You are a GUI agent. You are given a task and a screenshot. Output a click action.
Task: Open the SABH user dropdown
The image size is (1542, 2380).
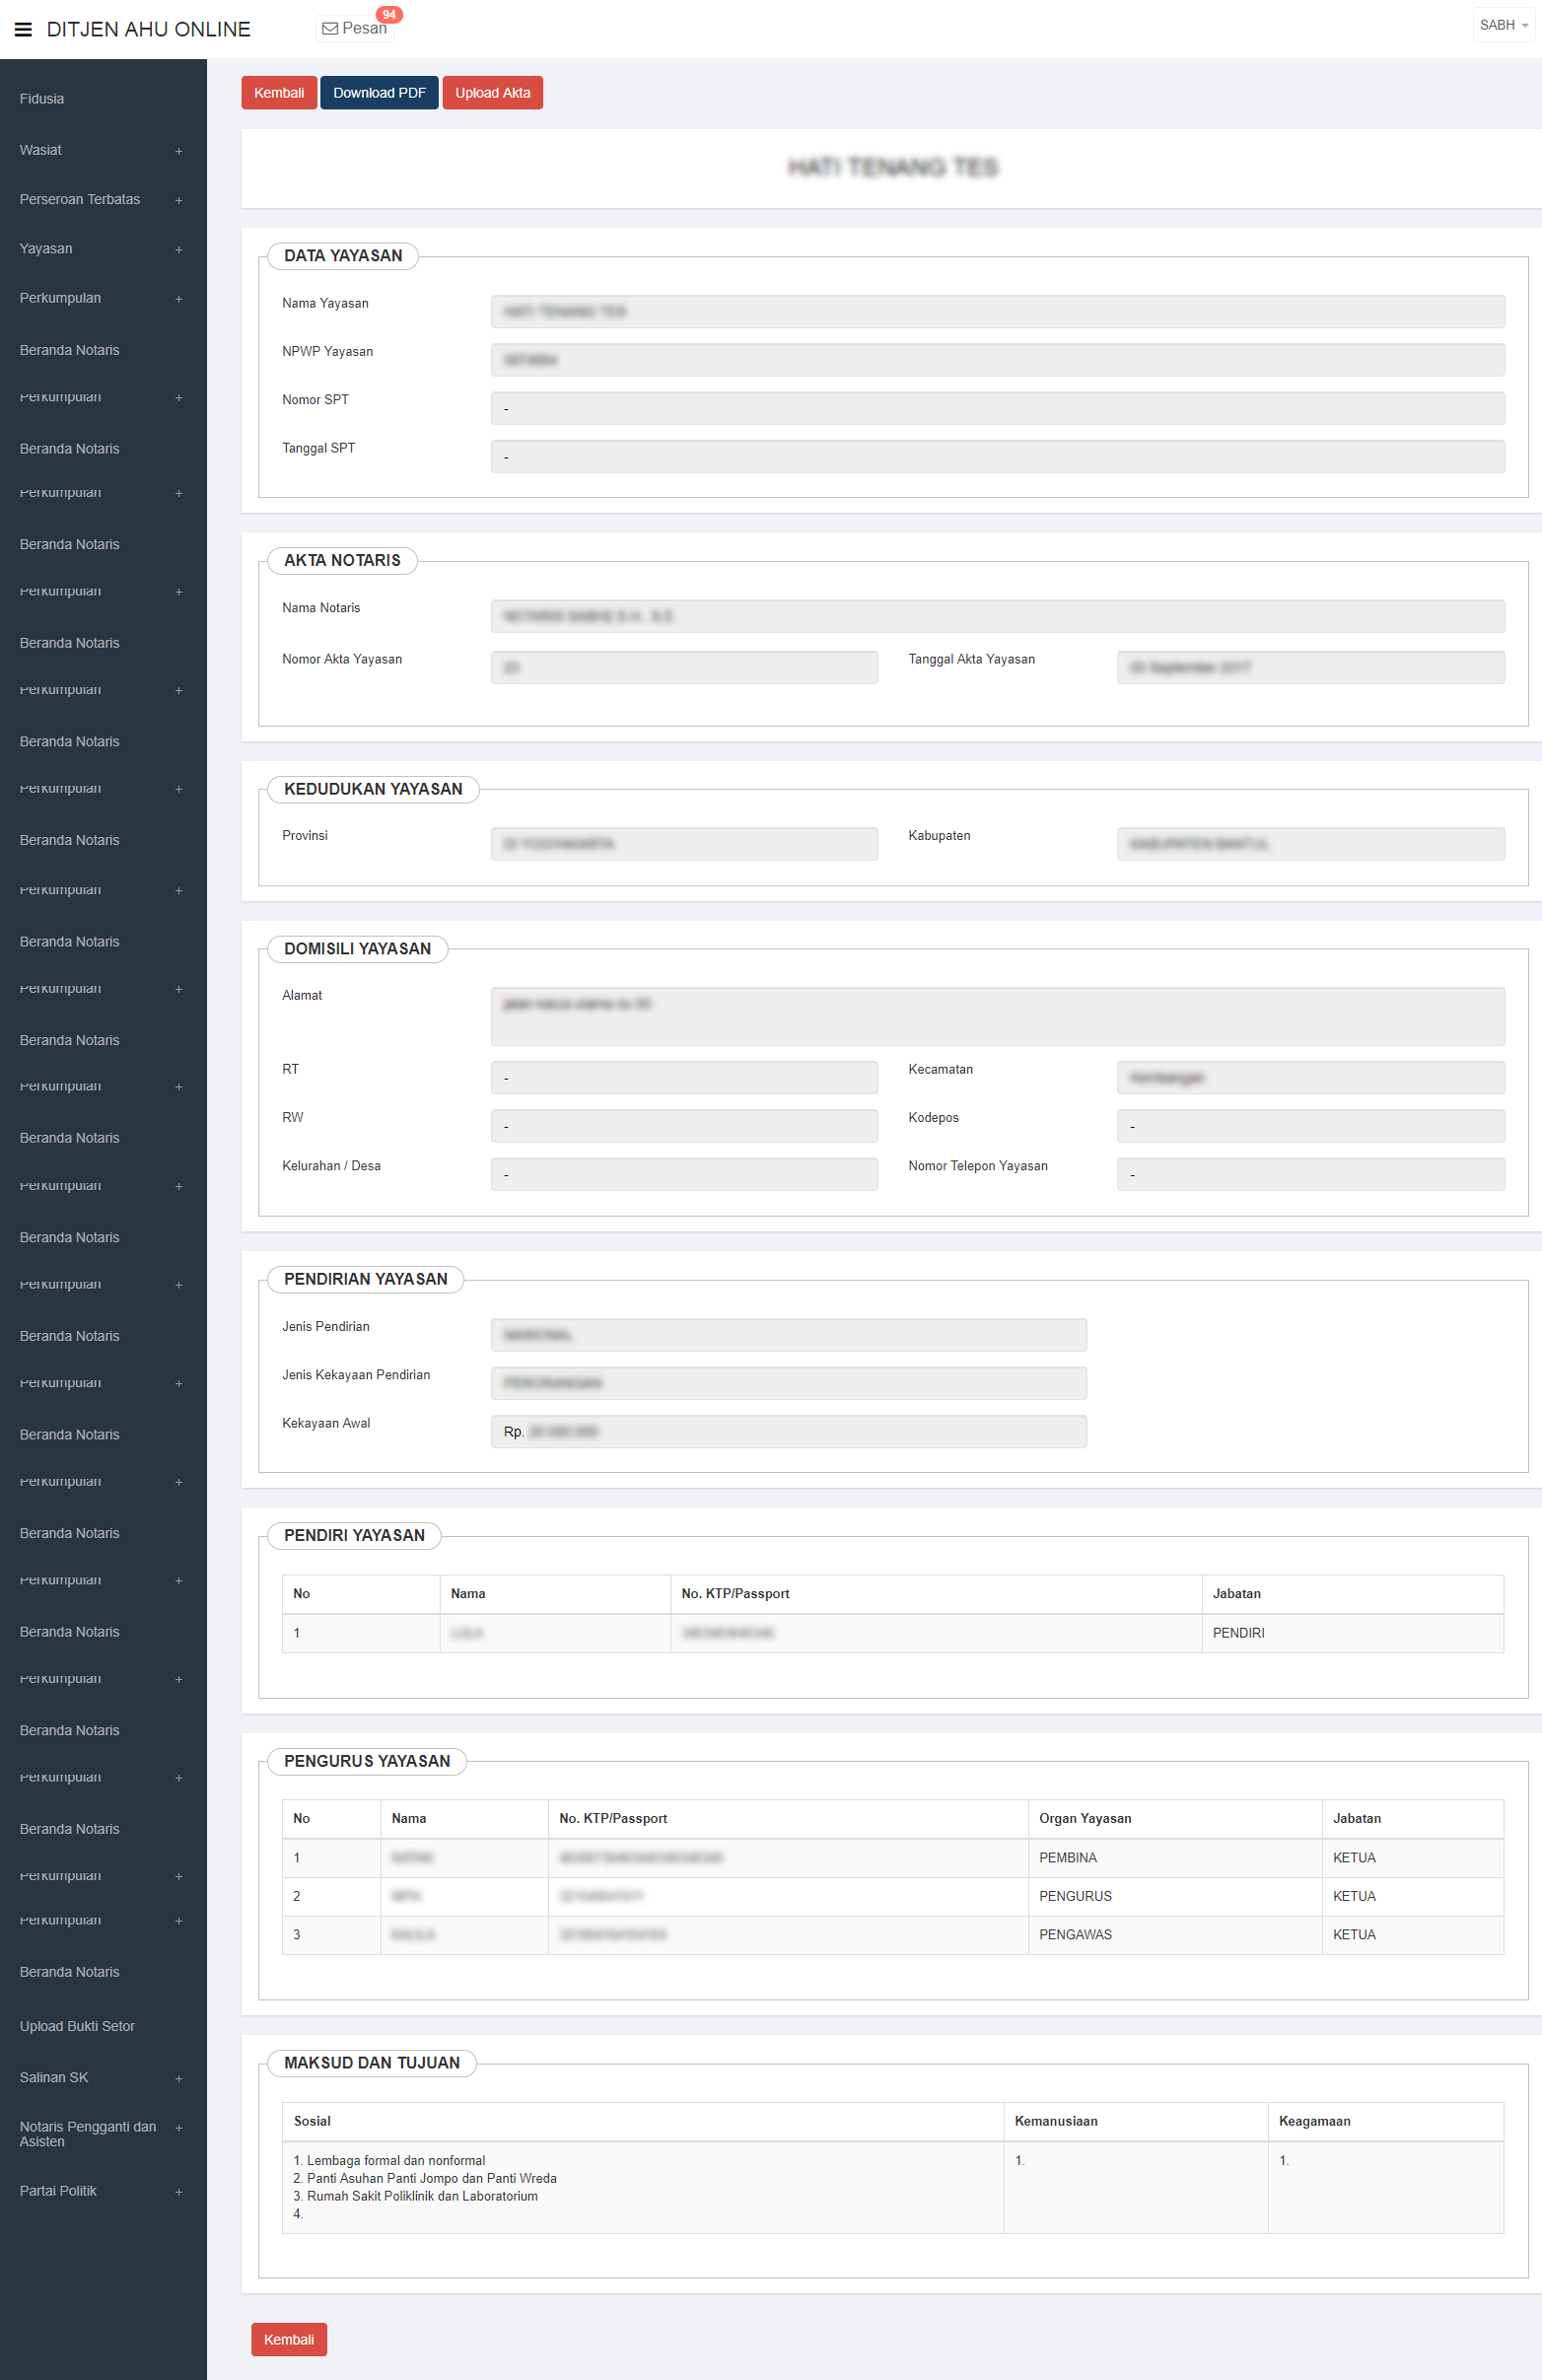click(1503, 25)
